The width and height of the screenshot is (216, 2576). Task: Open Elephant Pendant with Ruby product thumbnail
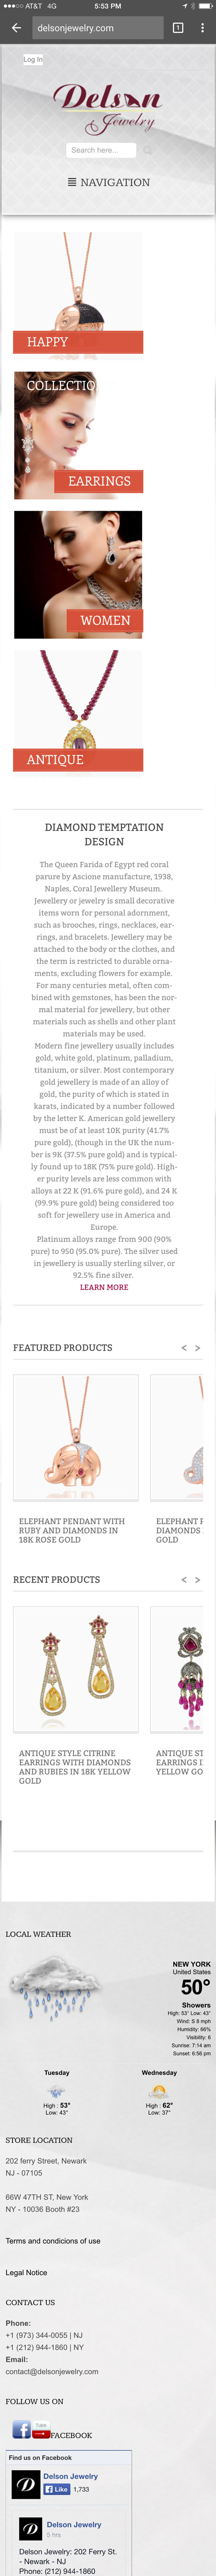[76, 1437]
